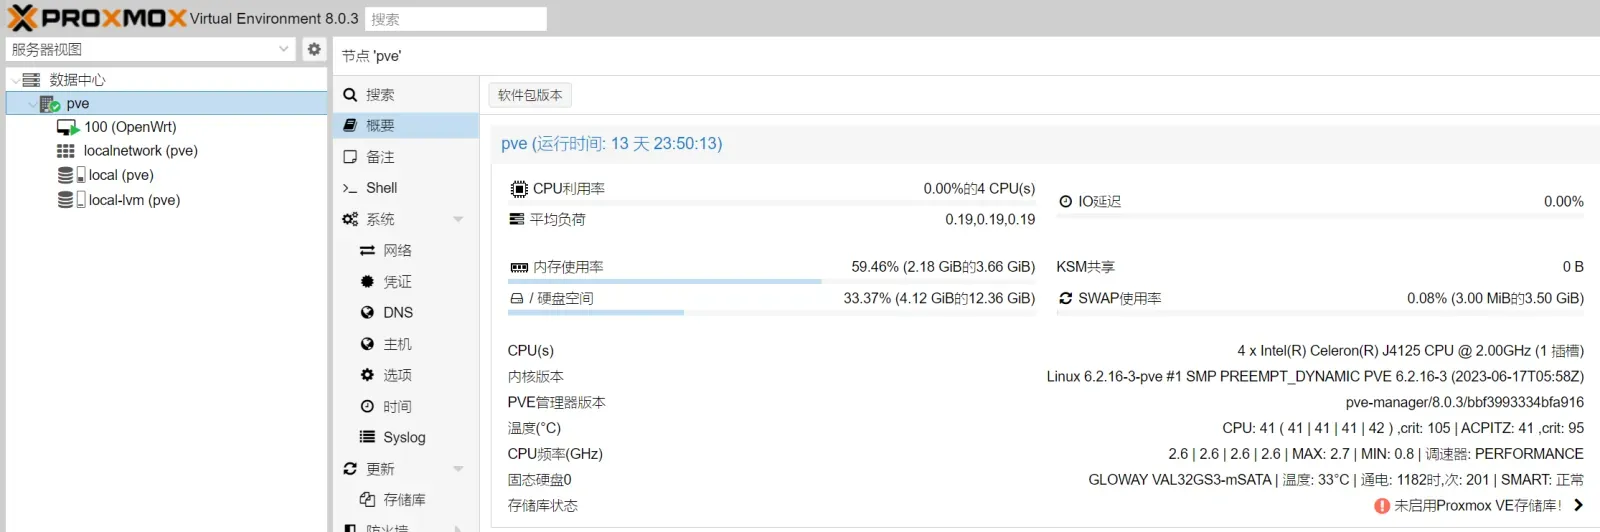The width and height of the screenshot is (1600, 532).
Task: Click the memory usage progress bar
Action: click(771, 282)
